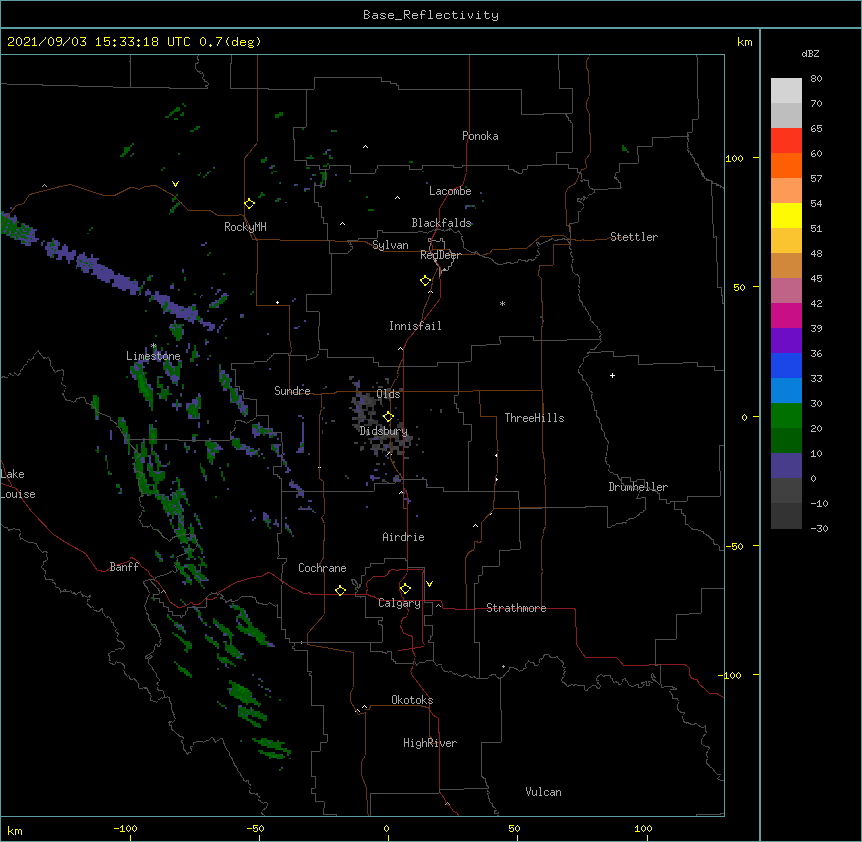Click the white asterisk marker east of Innisfail
Viewport: 862px width, 842px height.
[x=502, y=303]
